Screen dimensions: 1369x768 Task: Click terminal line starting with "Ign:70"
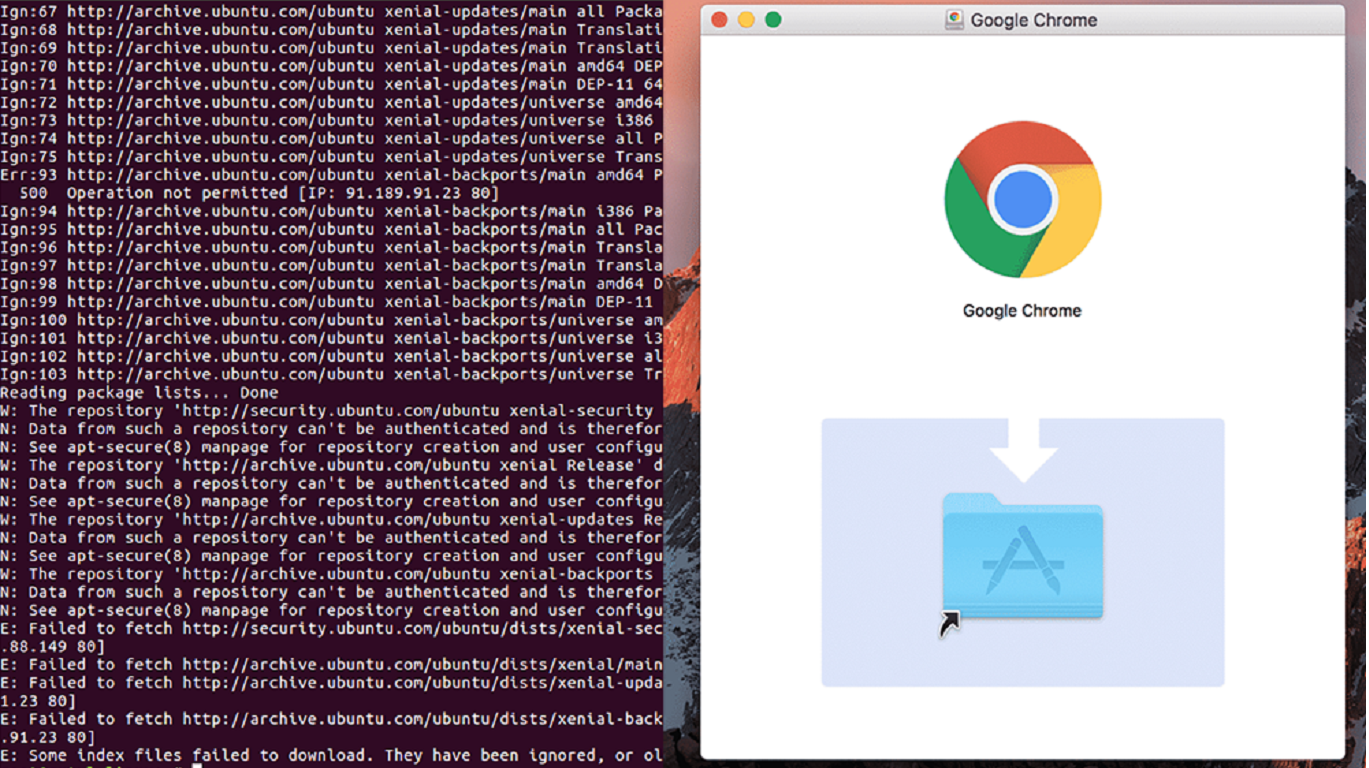(331, 66)
